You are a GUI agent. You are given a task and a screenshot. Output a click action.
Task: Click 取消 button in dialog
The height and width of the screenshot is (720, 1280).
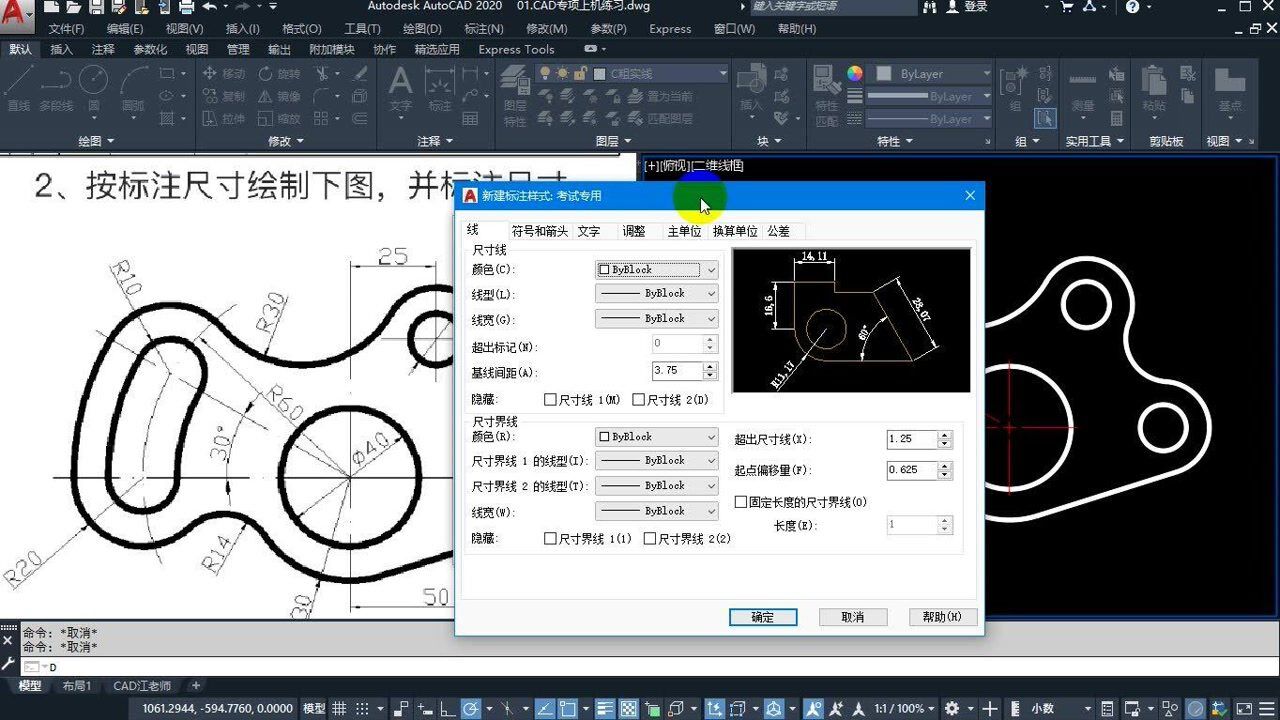point(853,617)
